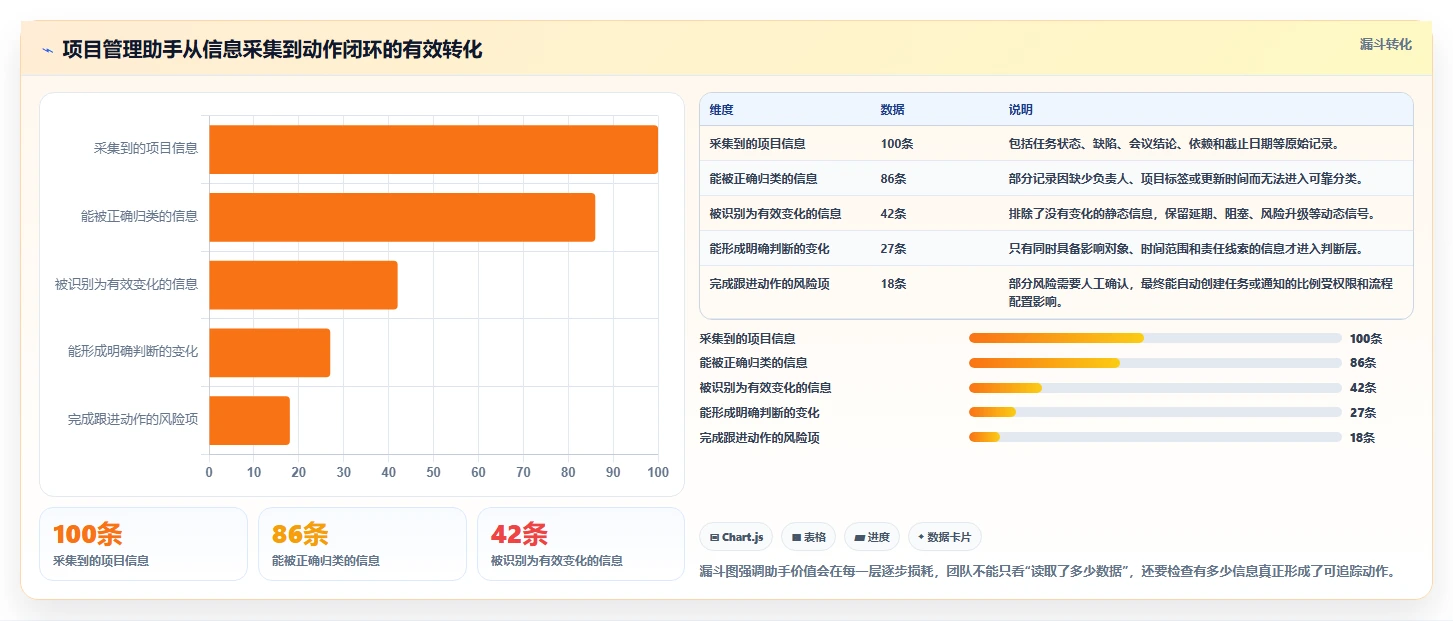1453x621 pixels.
Task: Click the 采集到的项目信息 chart bar
Action: (433, 149)
